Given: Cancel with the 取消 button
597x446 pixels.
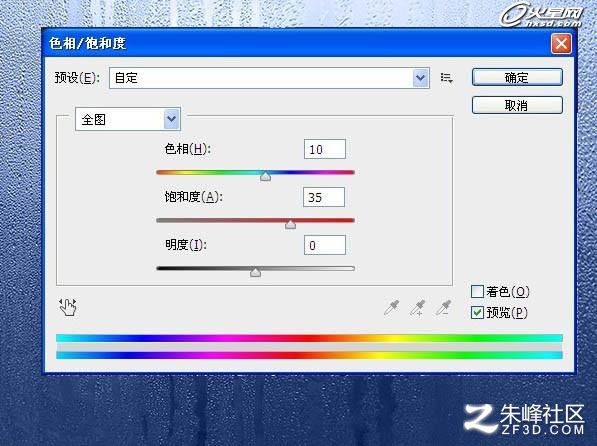Looking at the screenshot, I should point(517,105).
